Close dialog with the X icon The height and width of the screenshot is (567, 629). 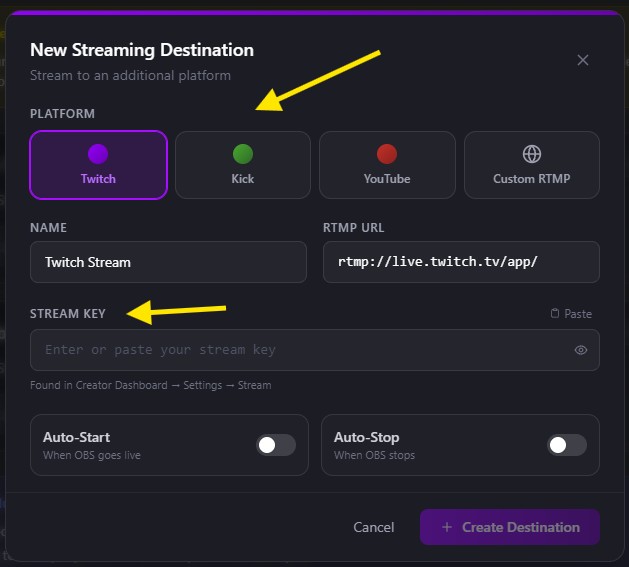coord(582,60)
